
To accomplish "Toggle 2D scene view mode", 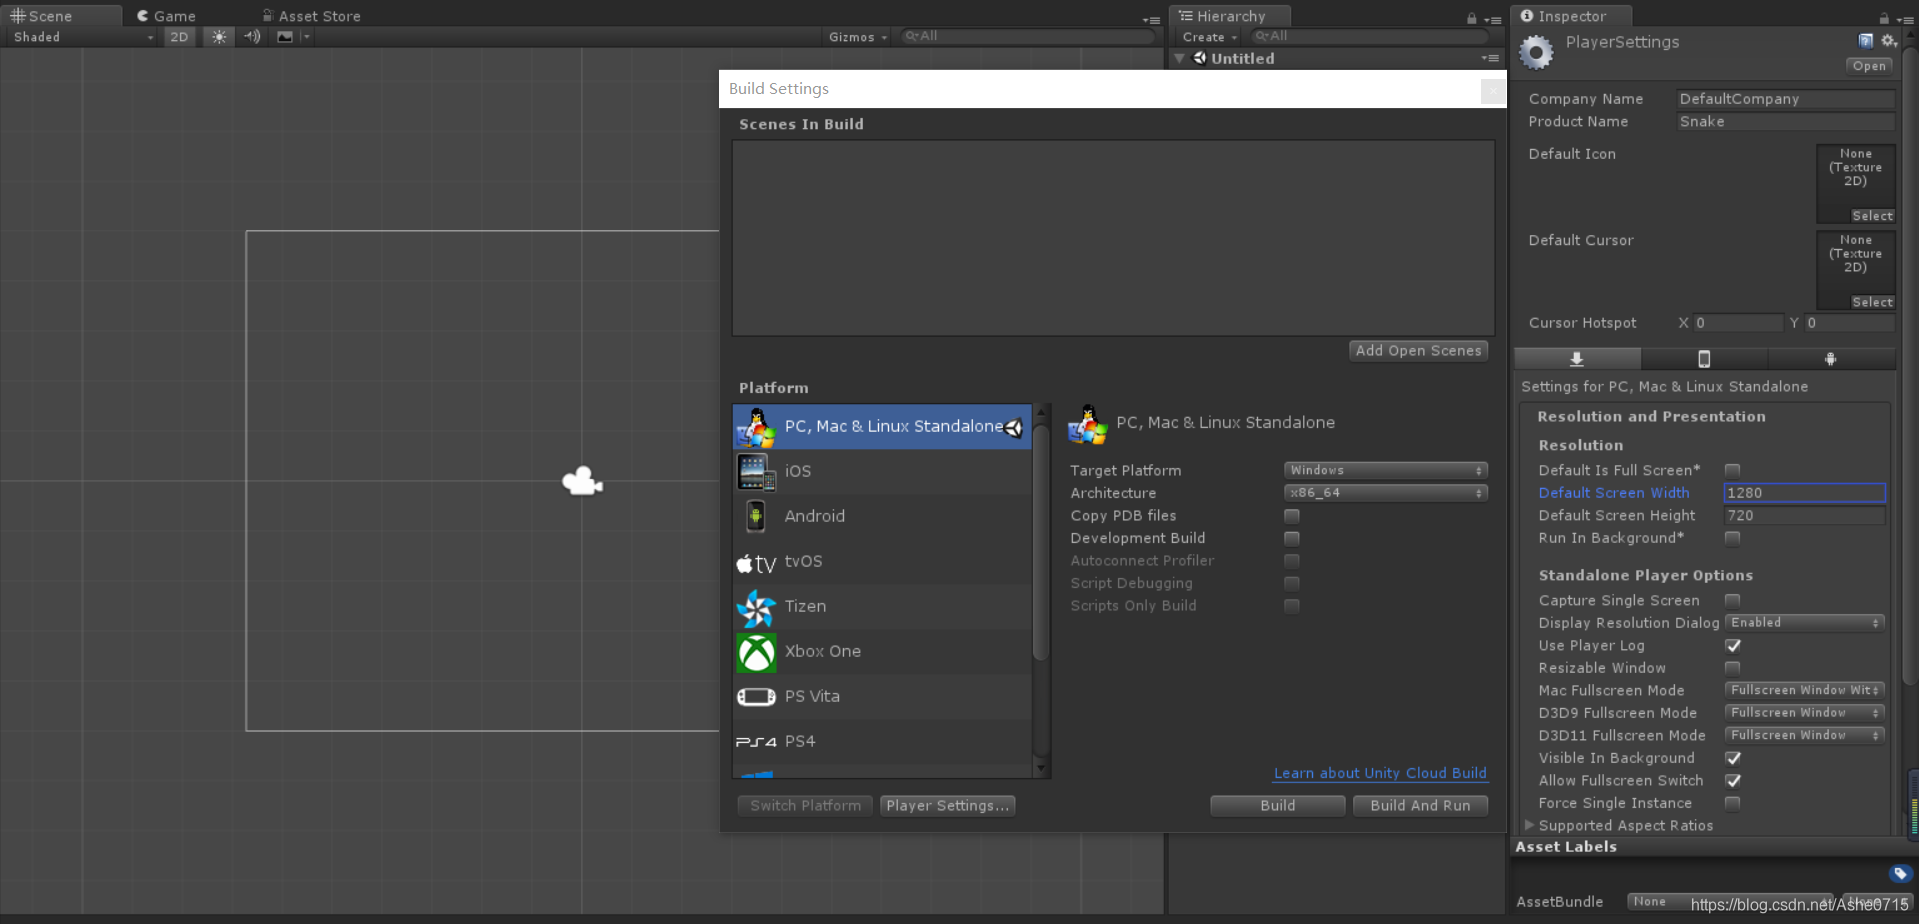I will pos(179,37).
